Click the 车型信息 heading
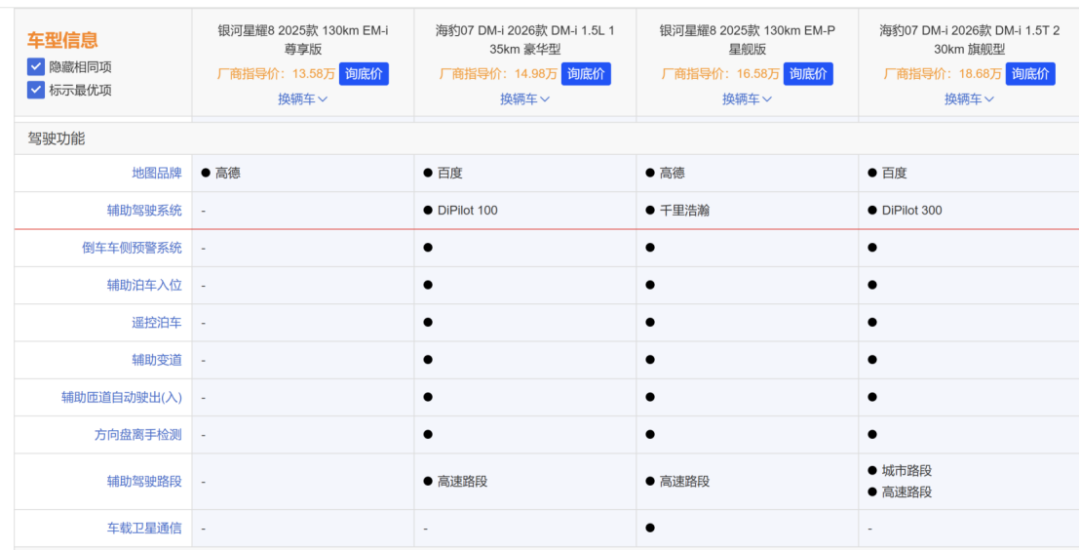The image size is (1080, 550). point(63,40)
